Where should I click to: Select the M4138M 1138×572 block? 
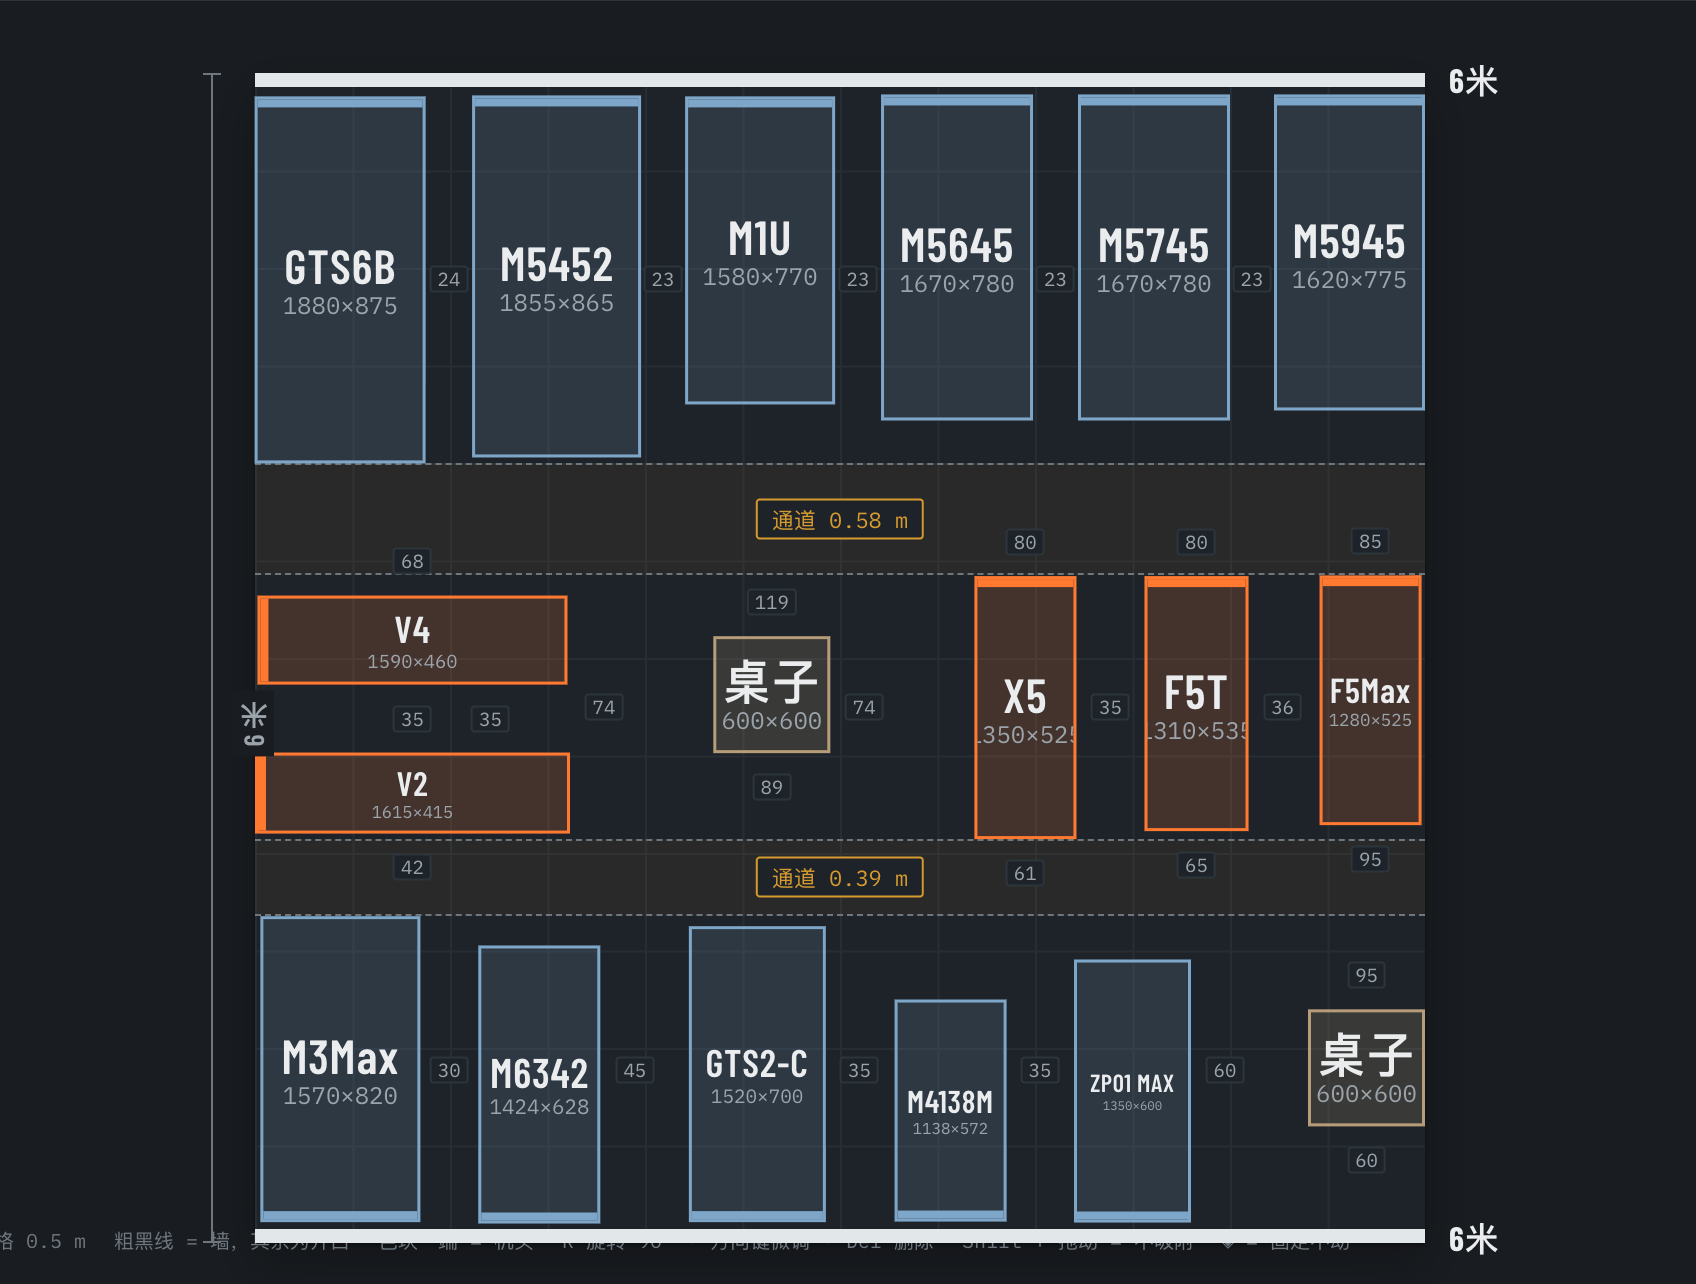click(950, 1110)
